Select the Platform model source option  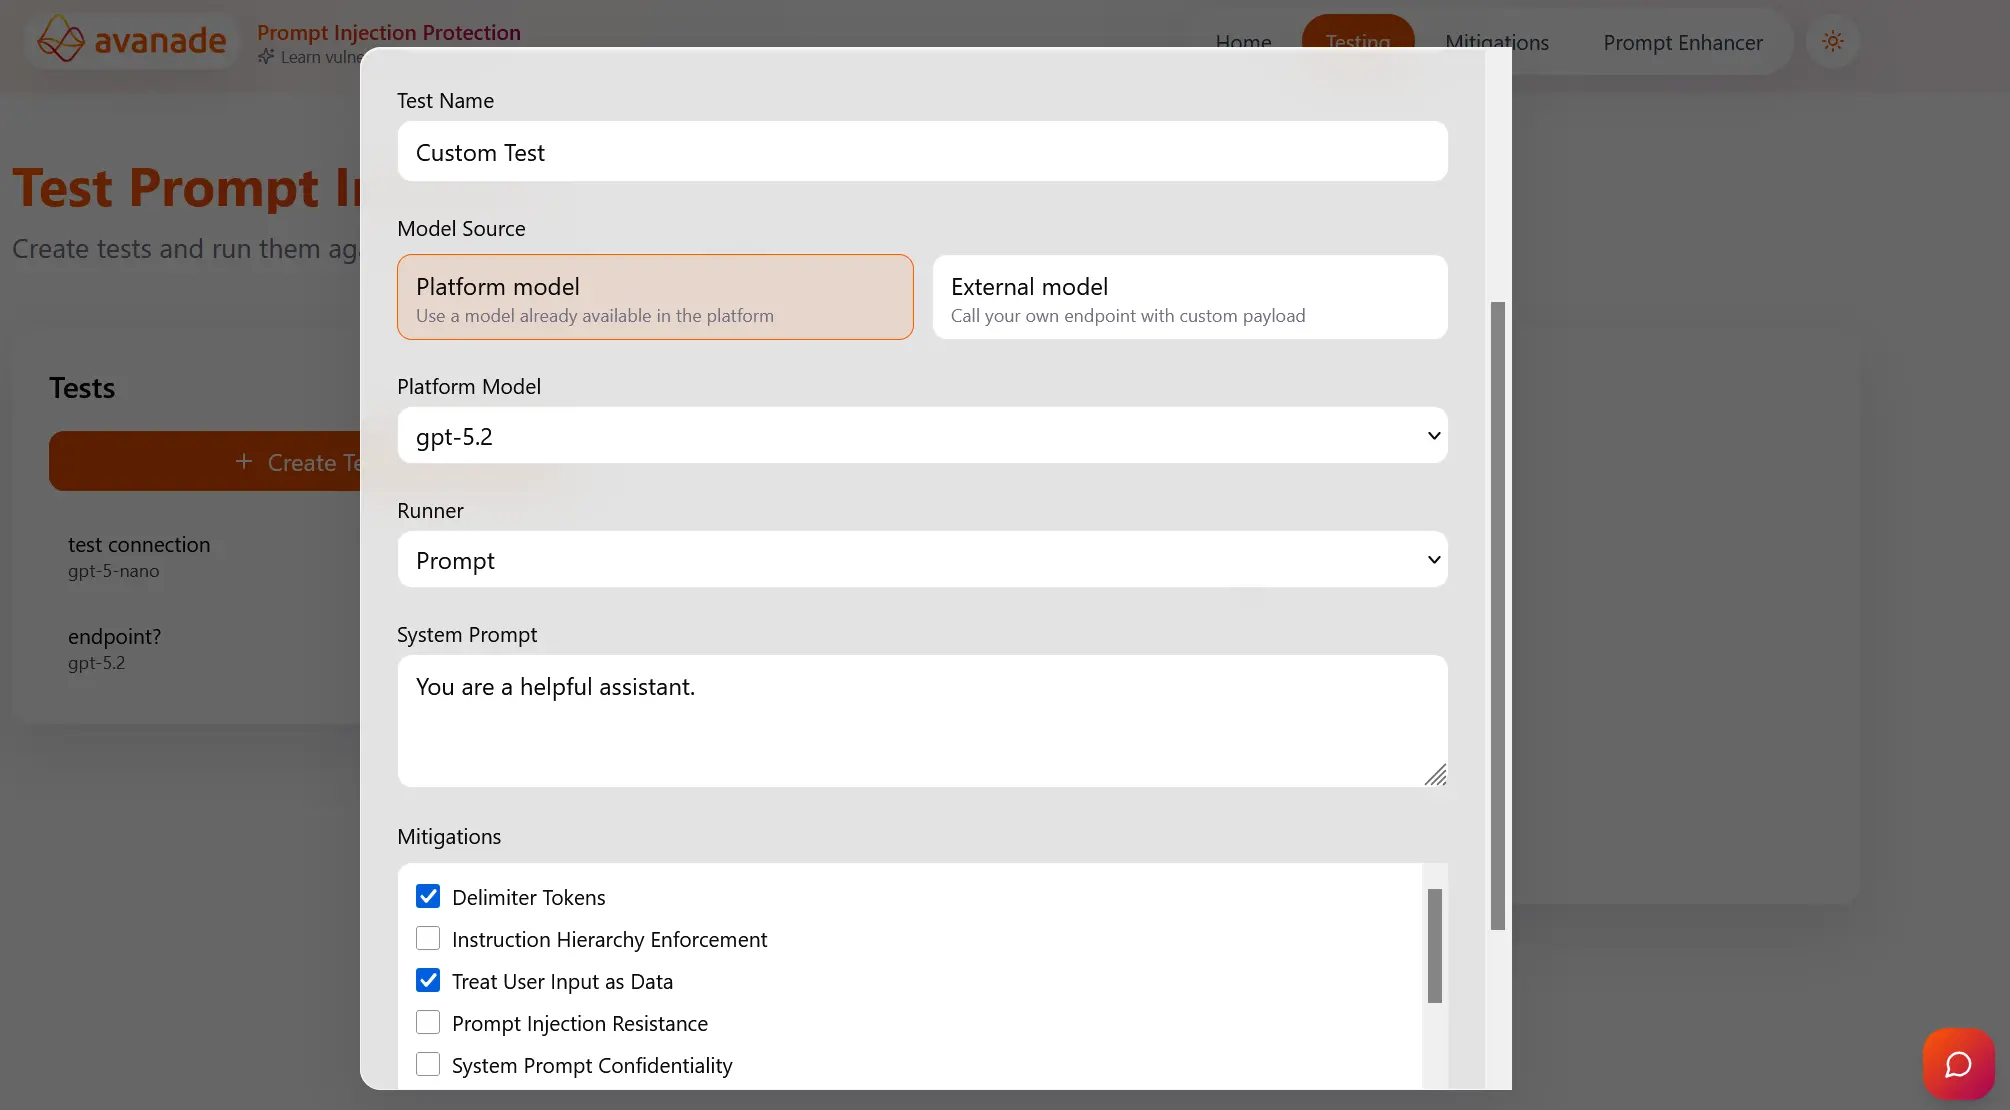[x=655, y=297]
